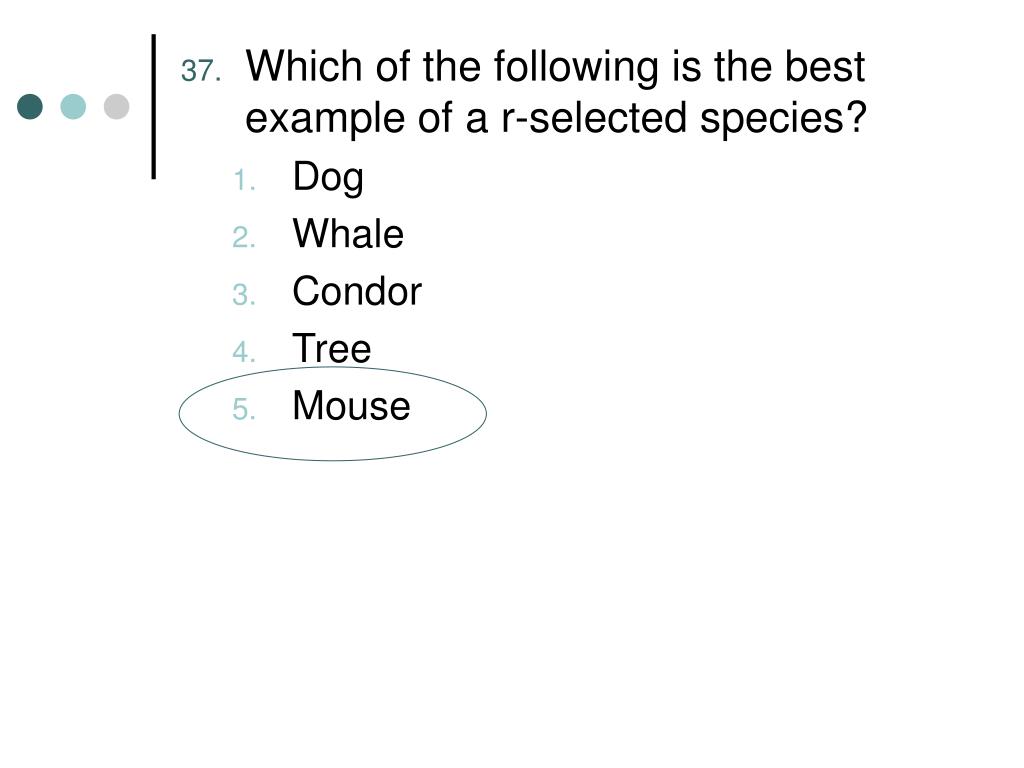
Task: Click the list number 1 beside Dog
Action: [244, 180]
